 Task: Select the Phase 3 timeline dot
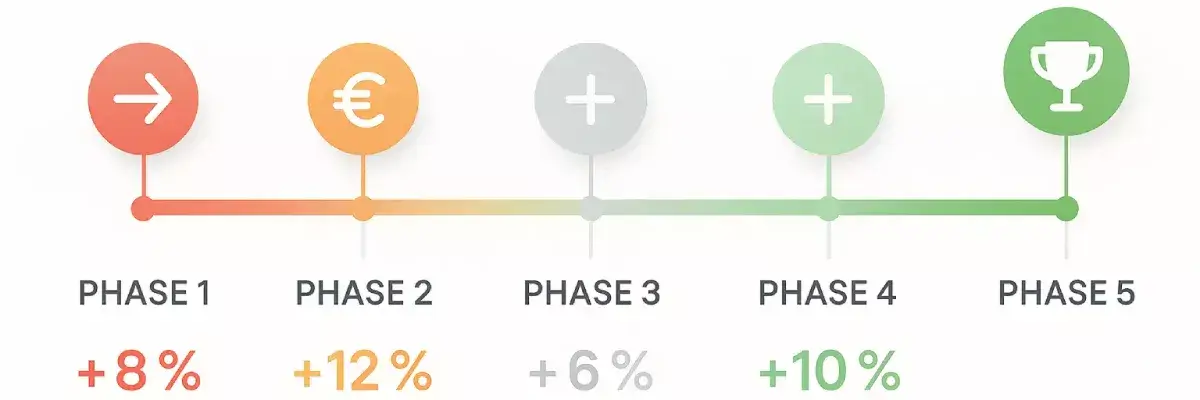[x=591, y=209]
